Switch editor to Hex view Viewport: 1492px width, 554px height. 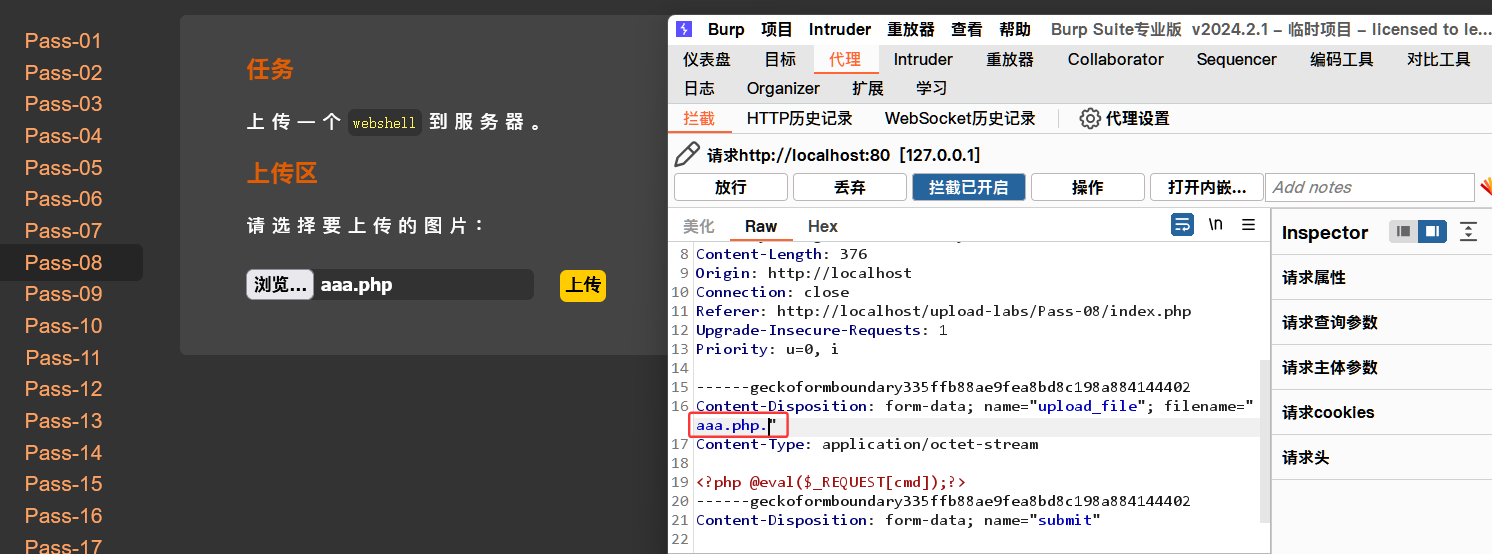823,226
